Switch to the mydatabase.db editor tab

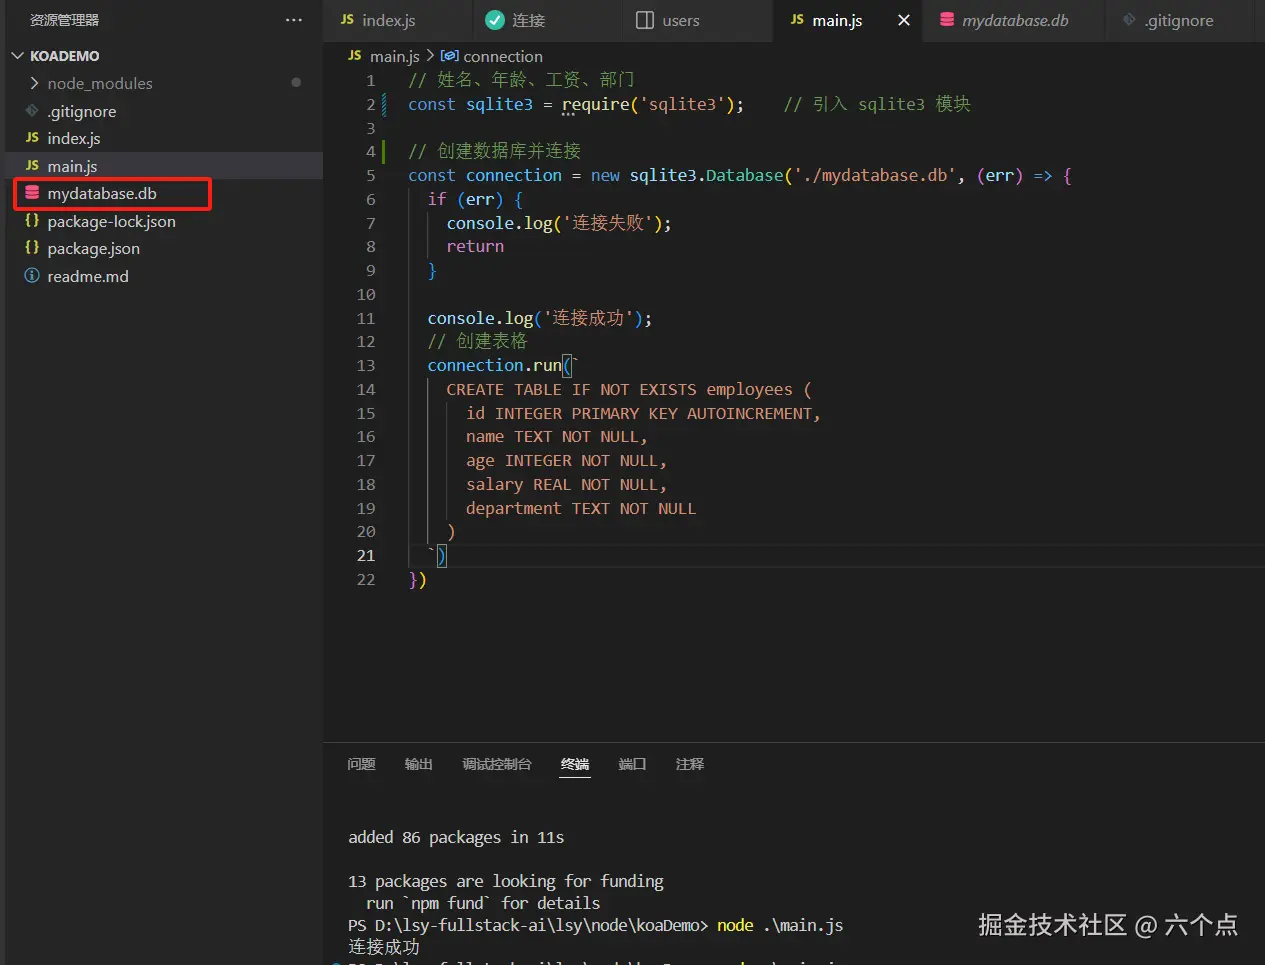point(1015,20)
